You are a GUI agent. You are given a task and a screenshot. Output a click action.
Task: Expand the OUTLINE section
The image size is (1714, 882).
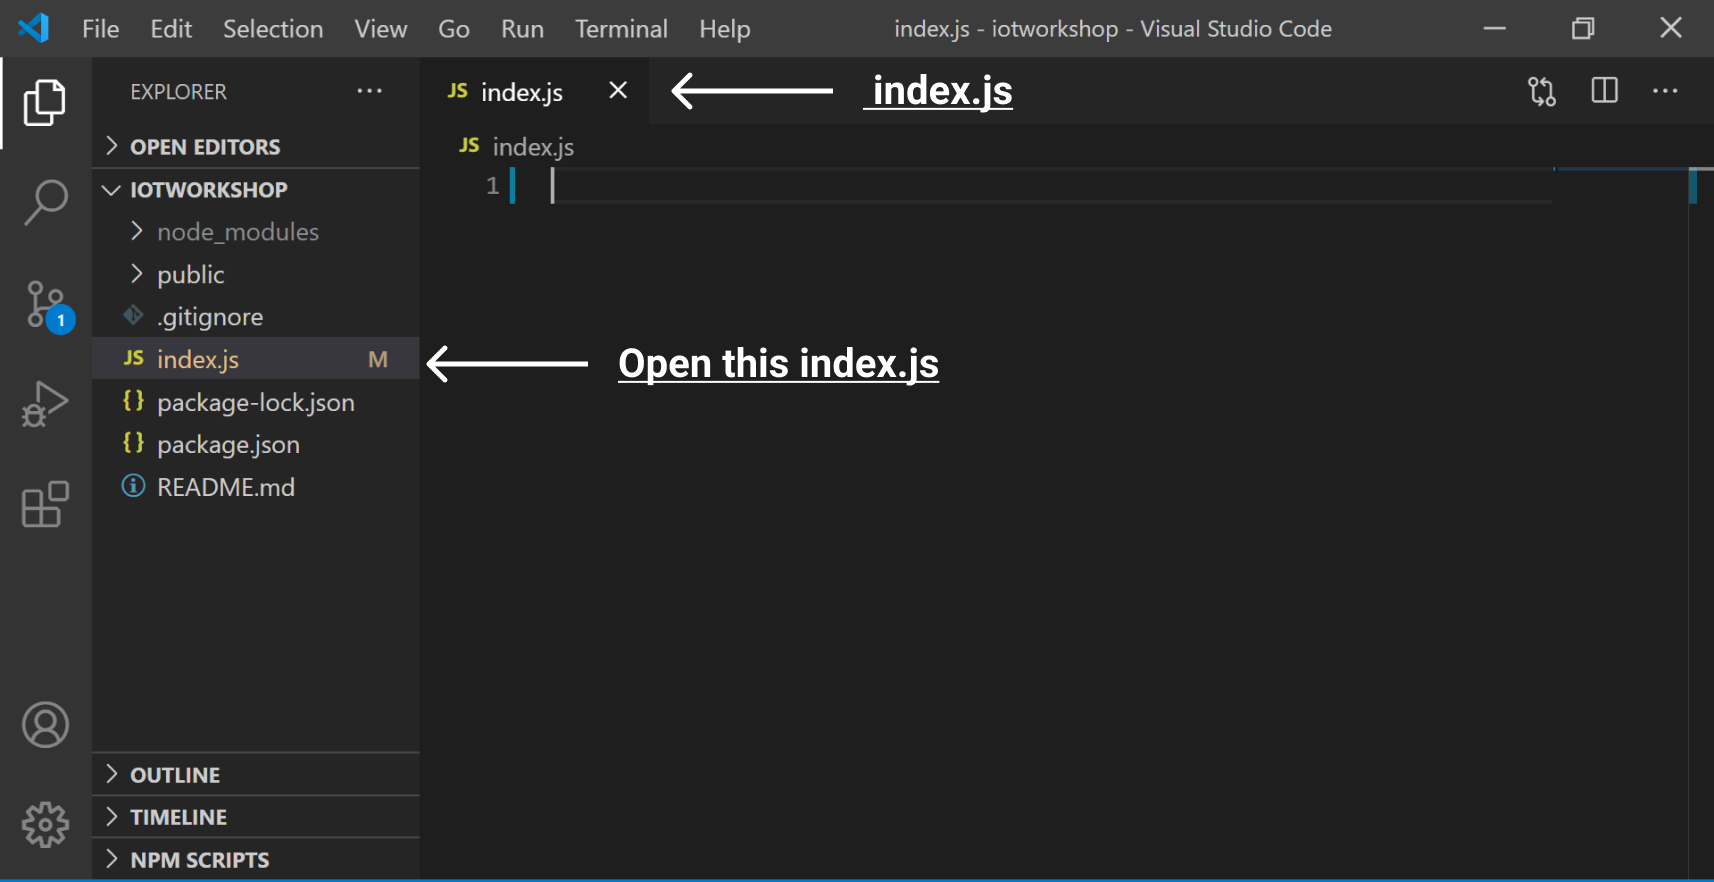[x=256, y=775]
